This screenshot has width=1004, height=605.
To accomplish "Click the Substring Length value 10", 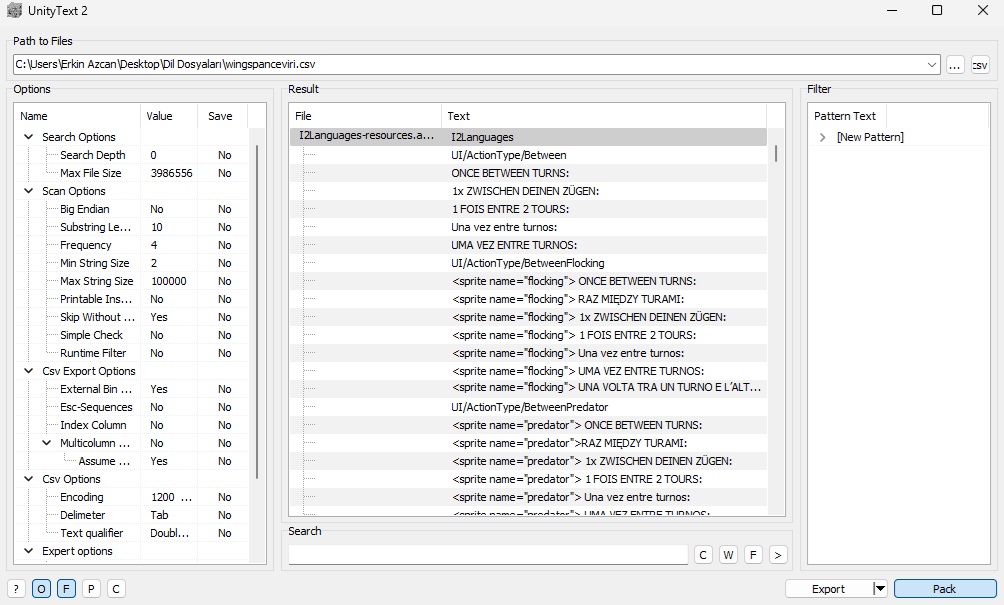I will (x=157, y=227).
